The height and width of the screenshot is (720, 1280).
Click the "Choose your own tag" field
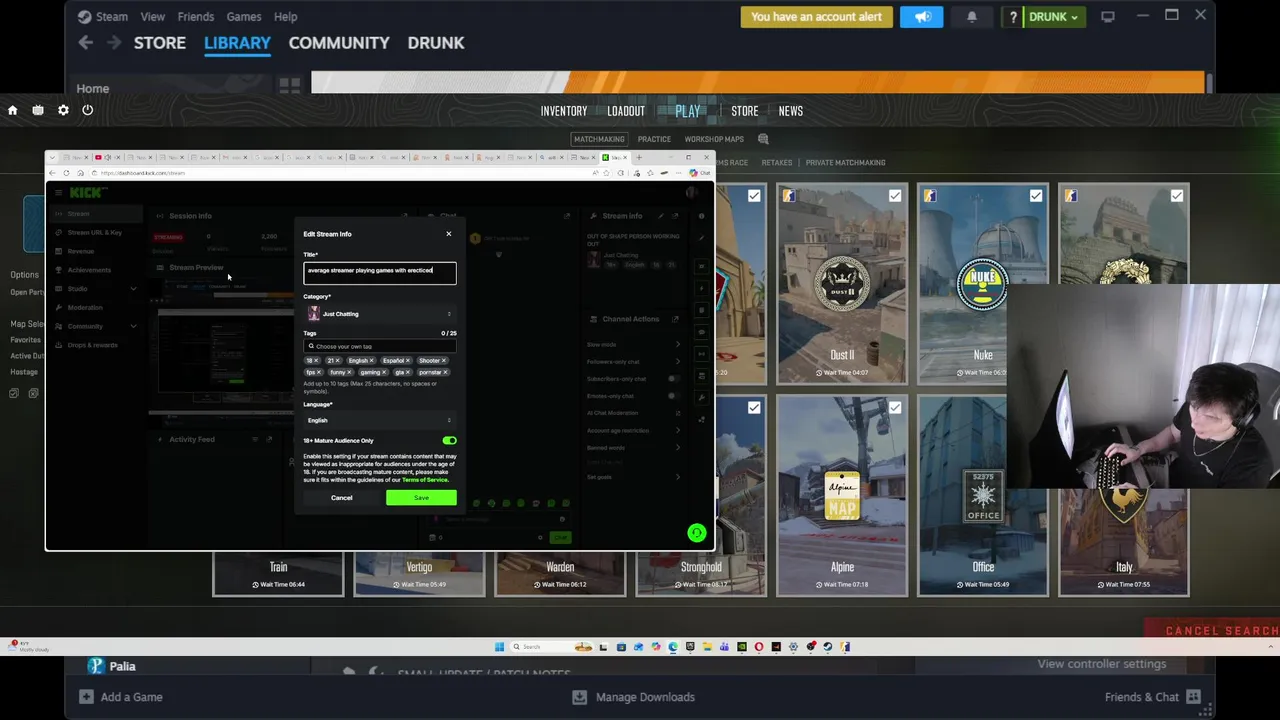[380, 346]
